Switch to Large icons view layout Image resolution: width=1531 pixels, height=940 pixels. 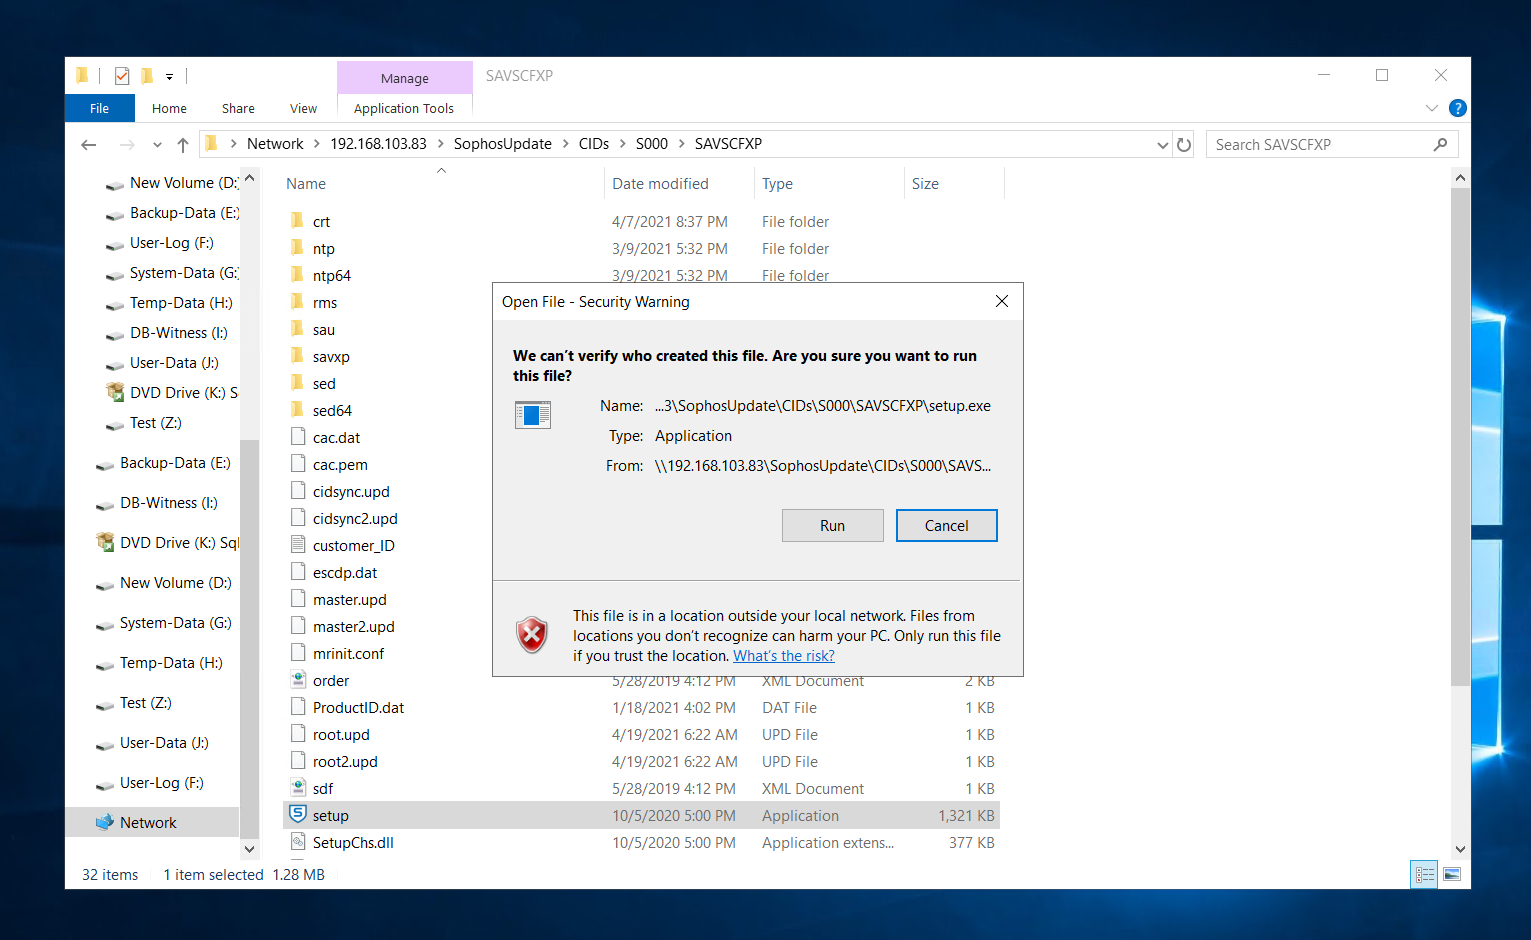pos(1452,875)
